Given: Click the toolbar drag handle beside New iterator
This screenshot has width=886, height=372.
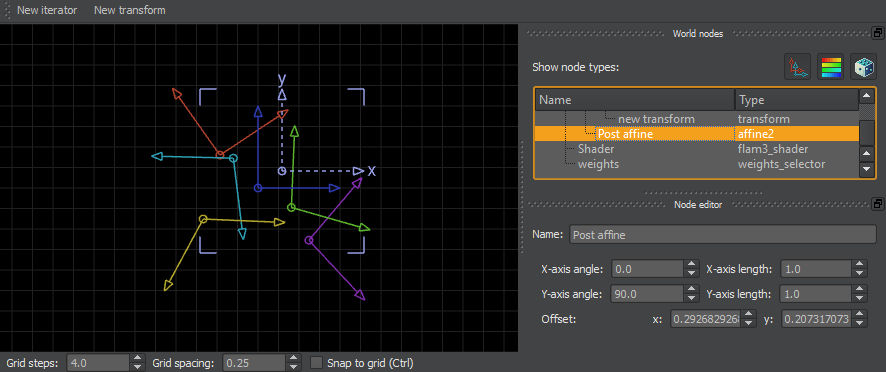Looking at the screenshot, I should [7, 10].
